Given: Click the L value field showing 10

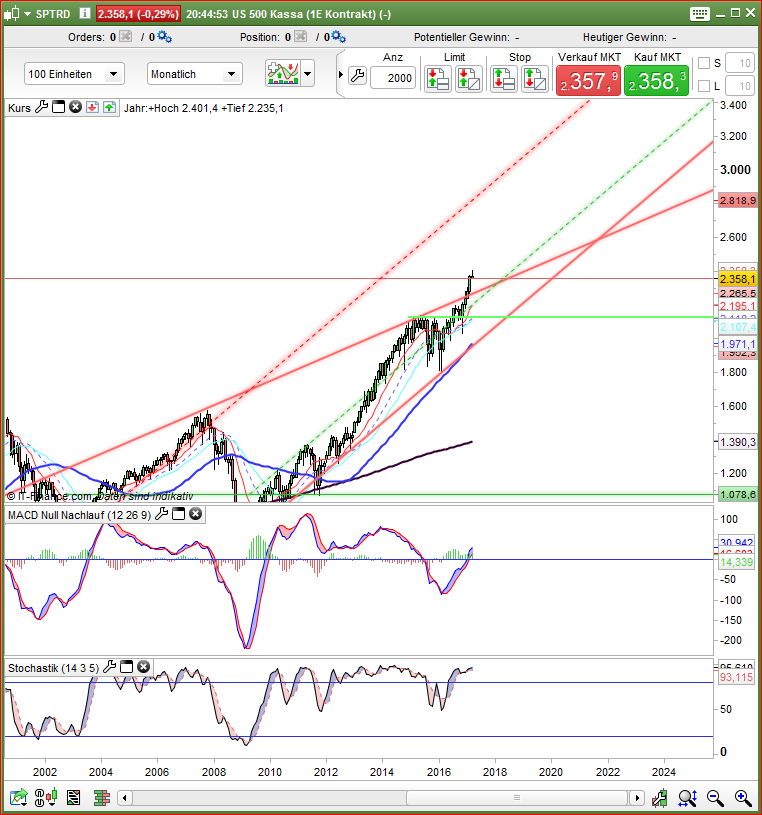Looking at the screenshot, I should (740, 86).
